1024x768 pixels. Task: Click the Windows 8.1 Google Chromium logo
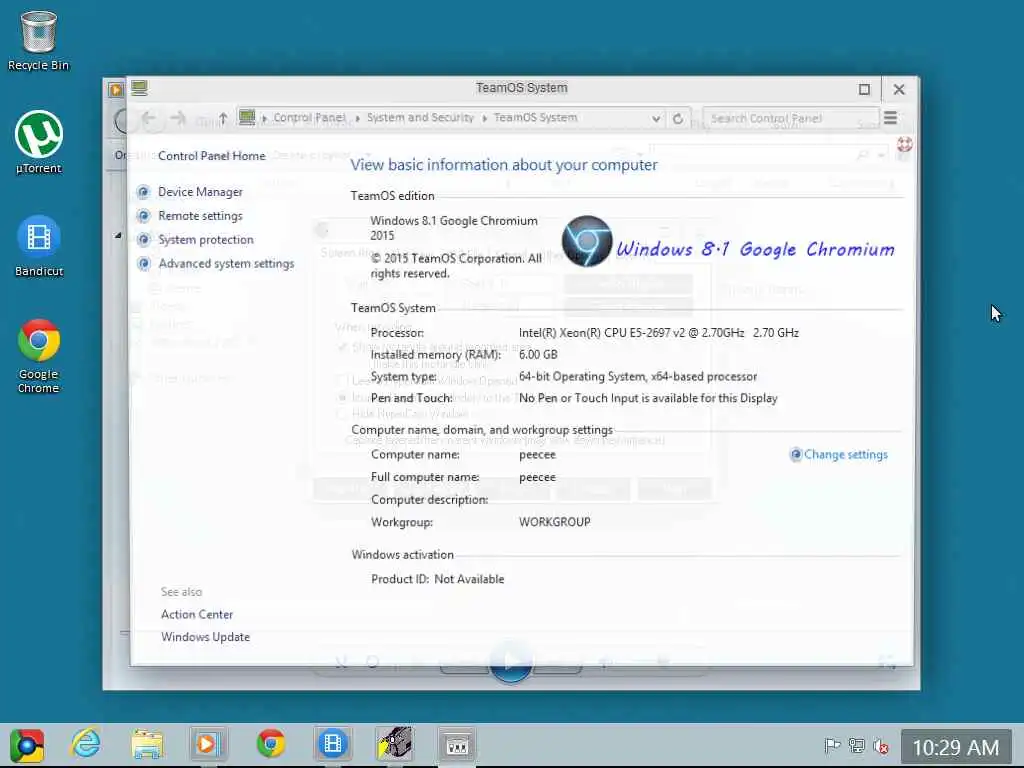click(x=728, y=242)
